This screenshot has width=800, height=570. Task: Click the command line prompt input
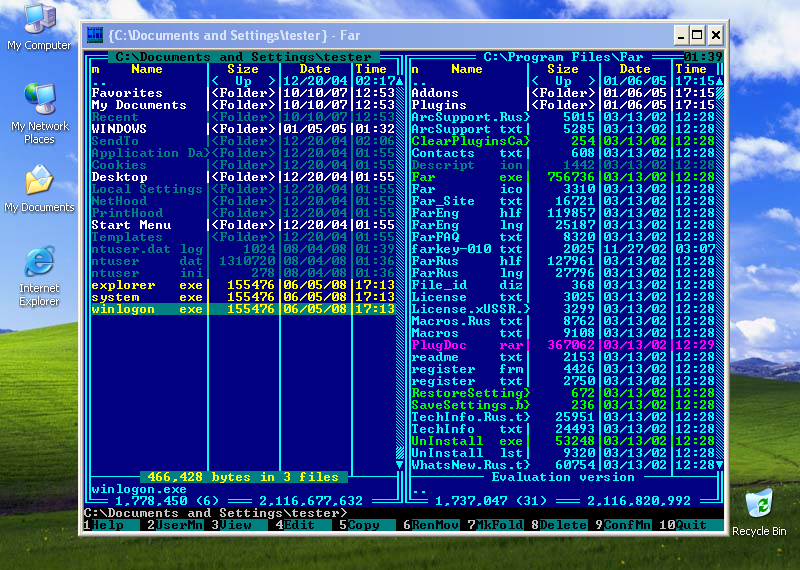(403, 513)
